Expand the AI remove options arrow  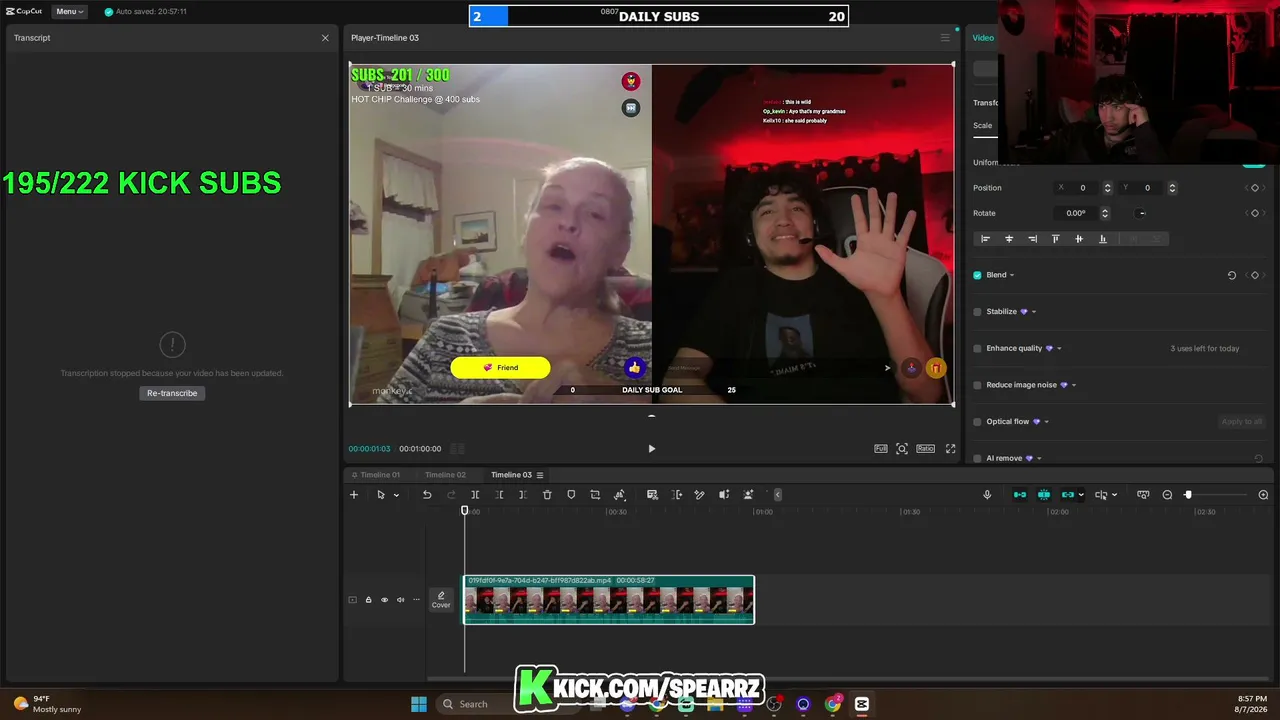1039,458
